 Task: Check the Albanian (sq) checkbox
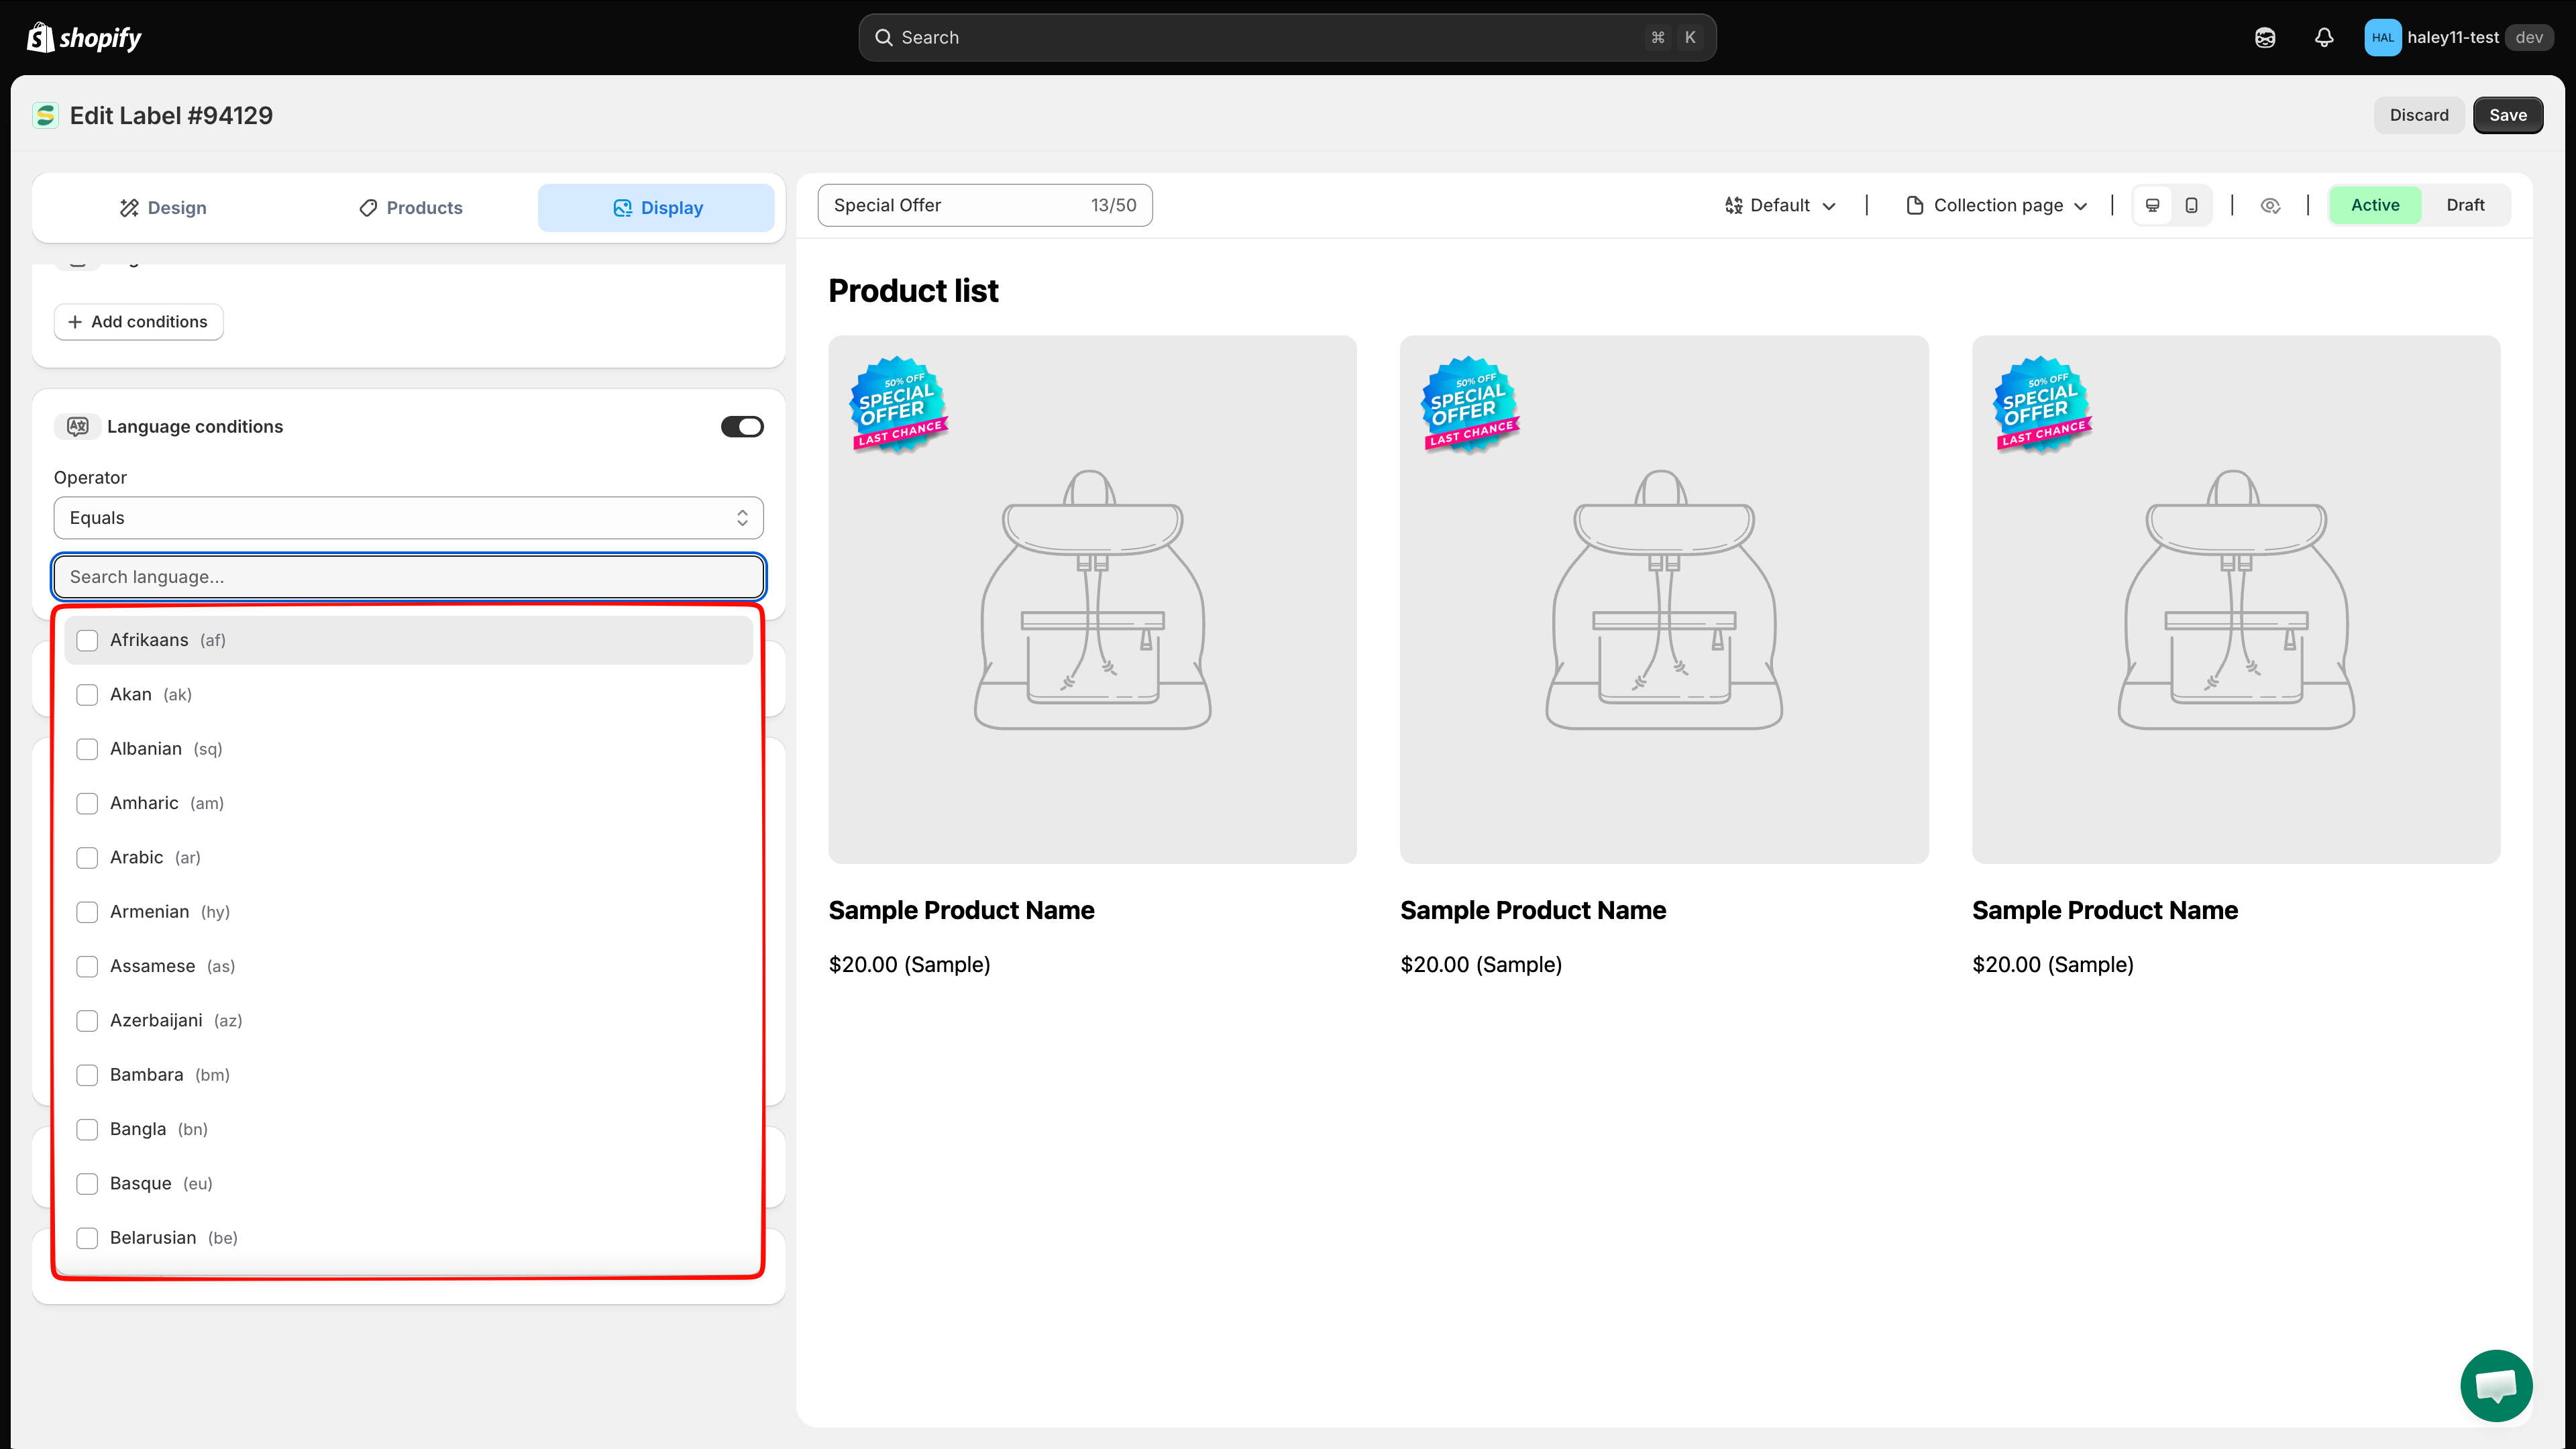point(87,749)
